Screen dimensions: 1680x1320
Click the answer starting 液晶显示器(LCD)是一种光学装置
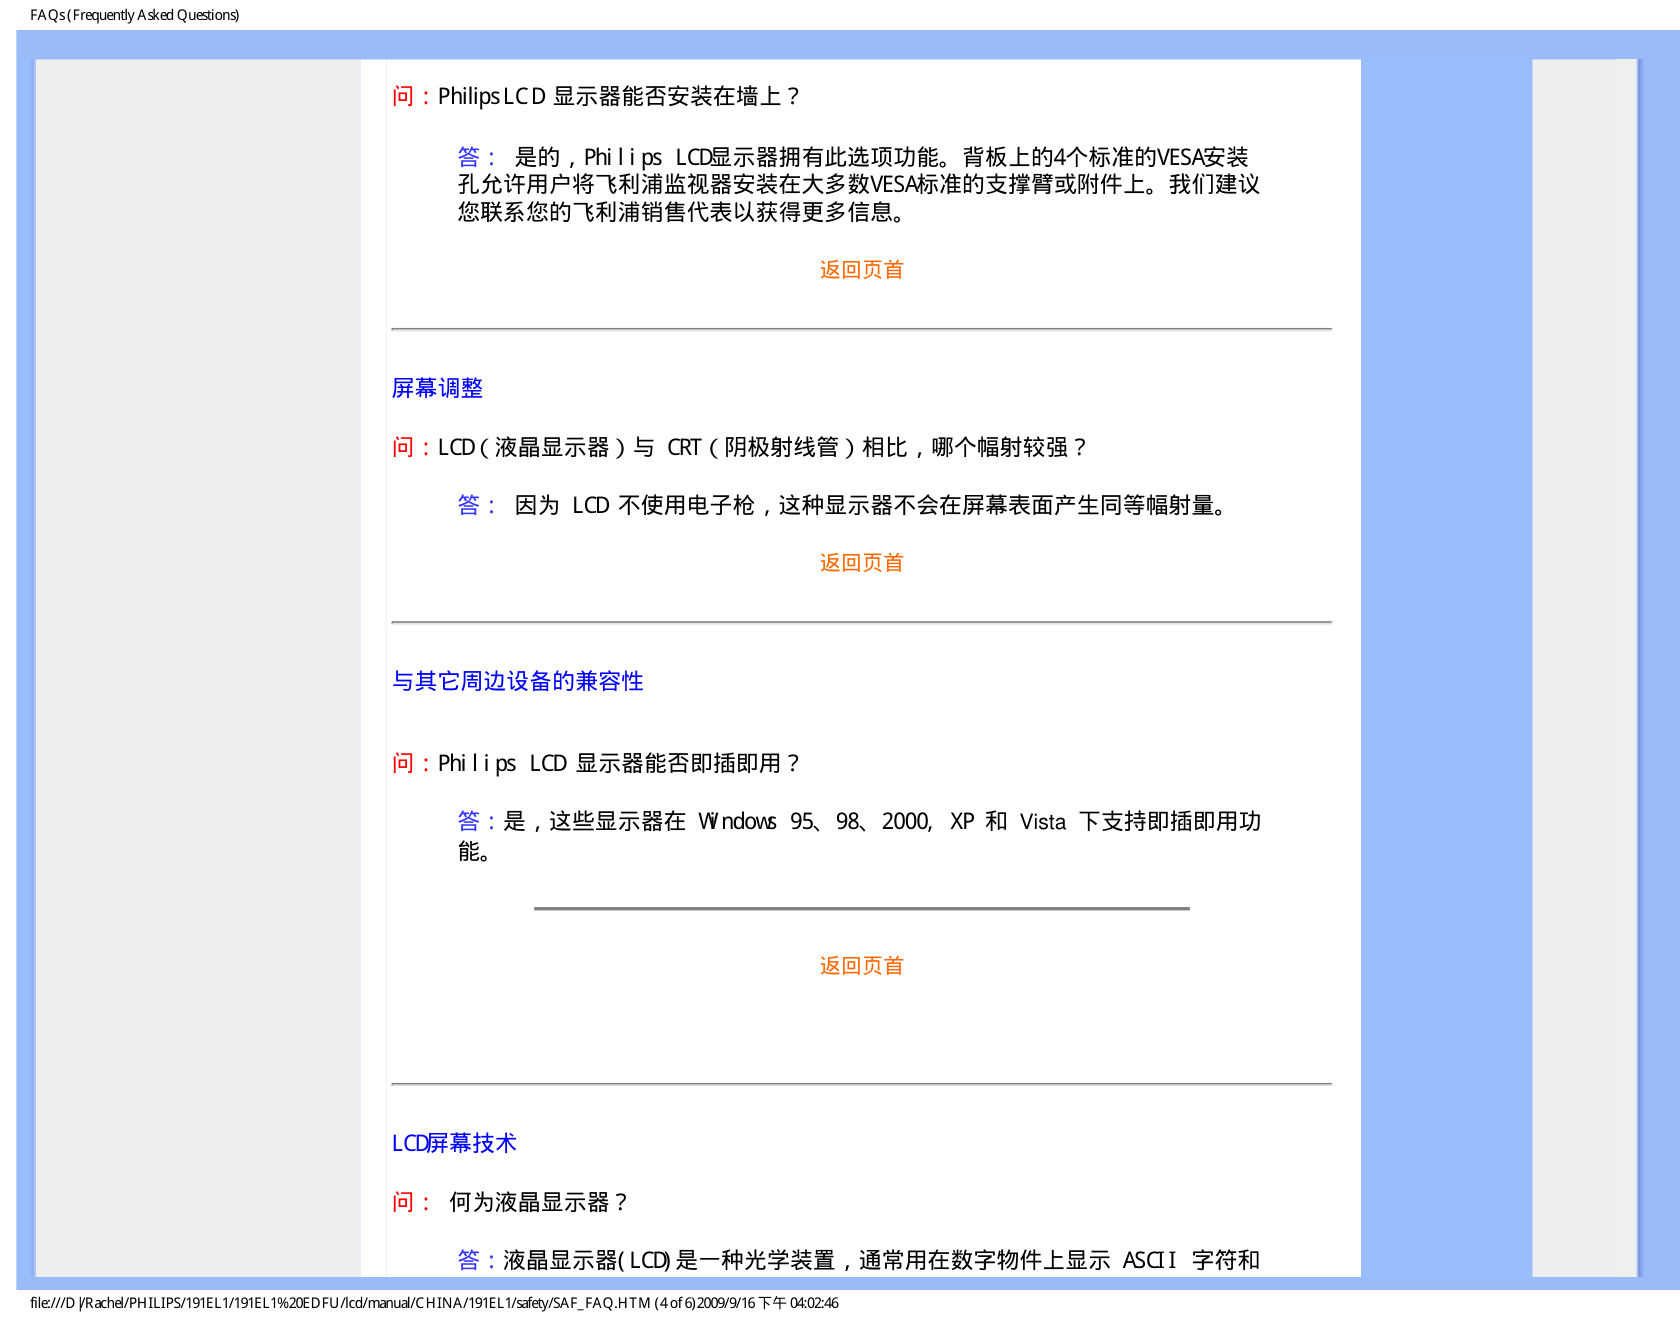(x=858, y=1260)
